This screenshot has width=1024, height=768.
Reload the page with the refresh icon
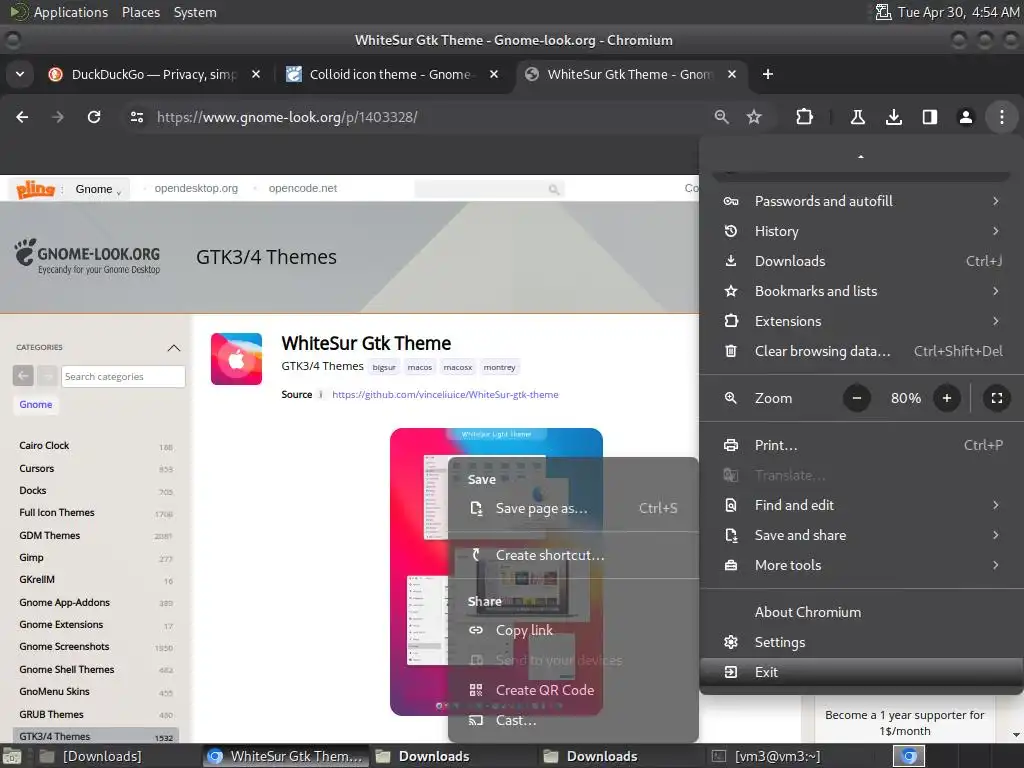tap(94, 117)
